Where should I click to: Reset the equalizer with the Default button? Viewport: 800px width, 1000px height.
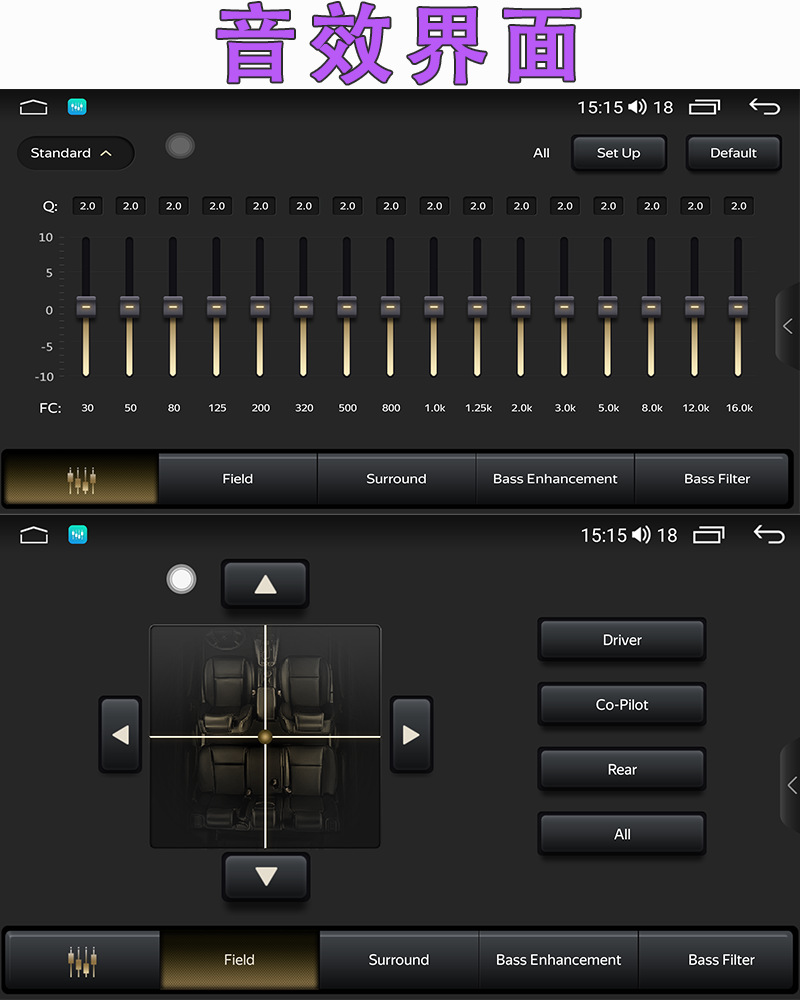[x=733, y=153]
